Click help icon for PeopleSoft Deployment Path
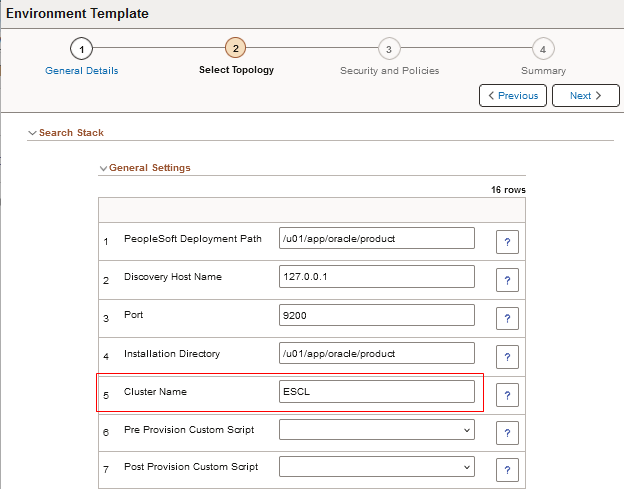624x489 pixels. (x=507, y=240)
